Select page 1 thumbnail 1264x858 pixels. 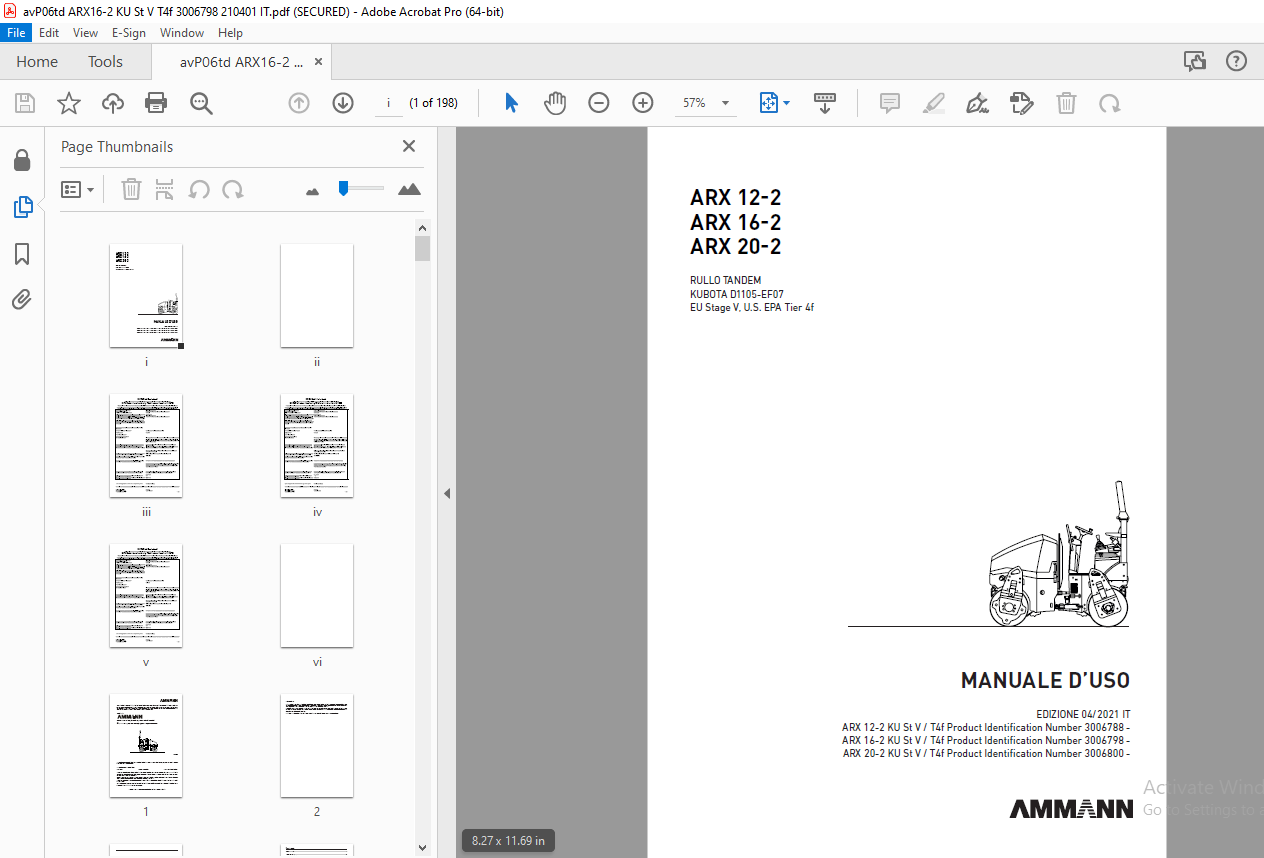(146, 746)
